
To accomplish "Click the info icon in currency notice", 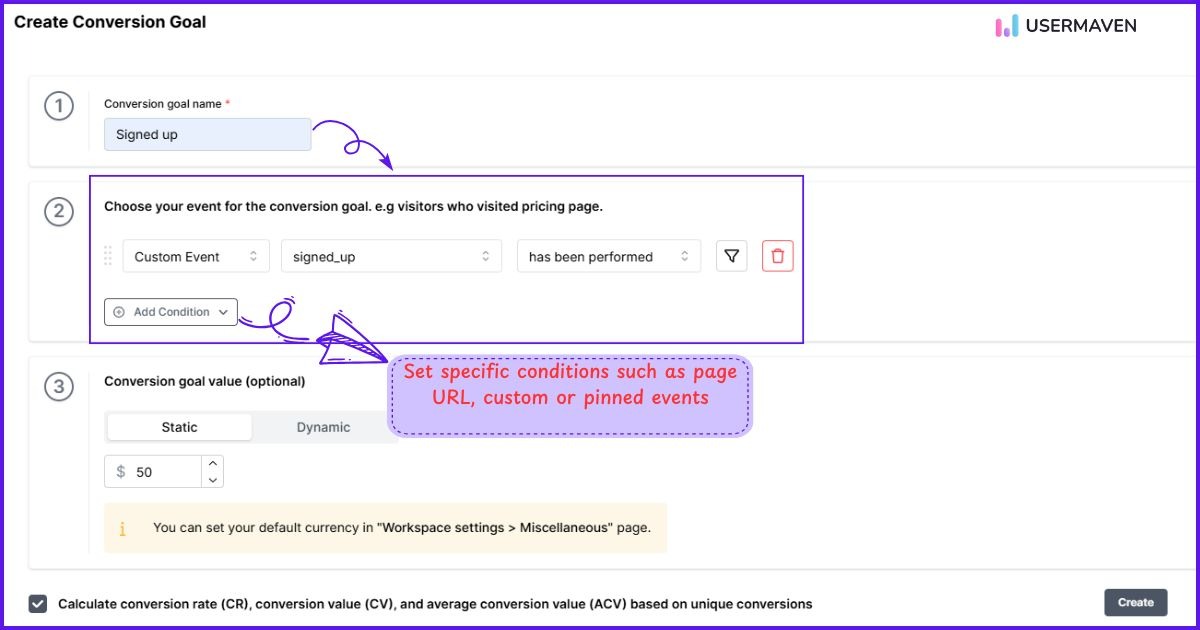I will pos(123,528).
